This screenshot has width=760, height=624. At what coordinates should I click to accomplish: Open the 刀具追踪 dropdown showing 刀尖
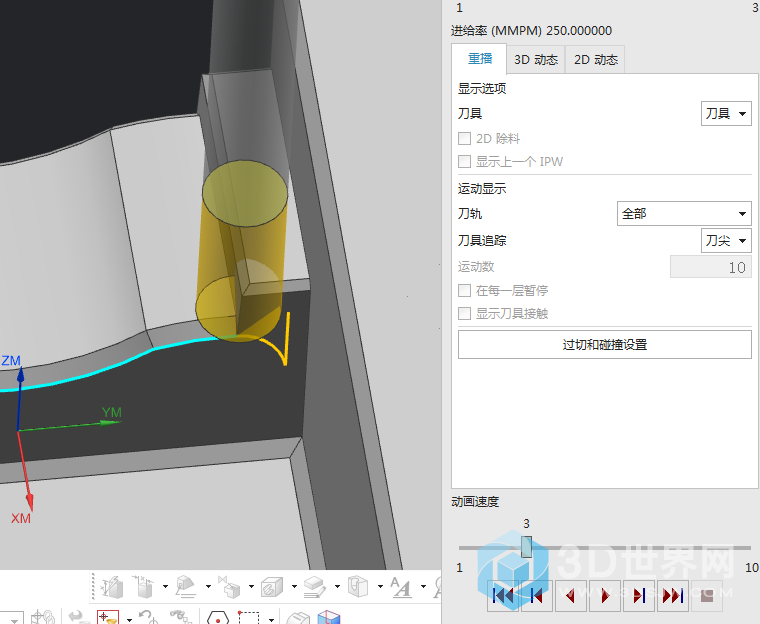click(x=726, y=241)
